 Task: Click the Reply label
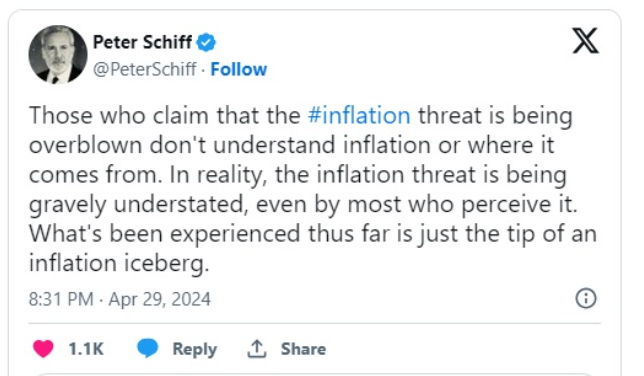195,349
